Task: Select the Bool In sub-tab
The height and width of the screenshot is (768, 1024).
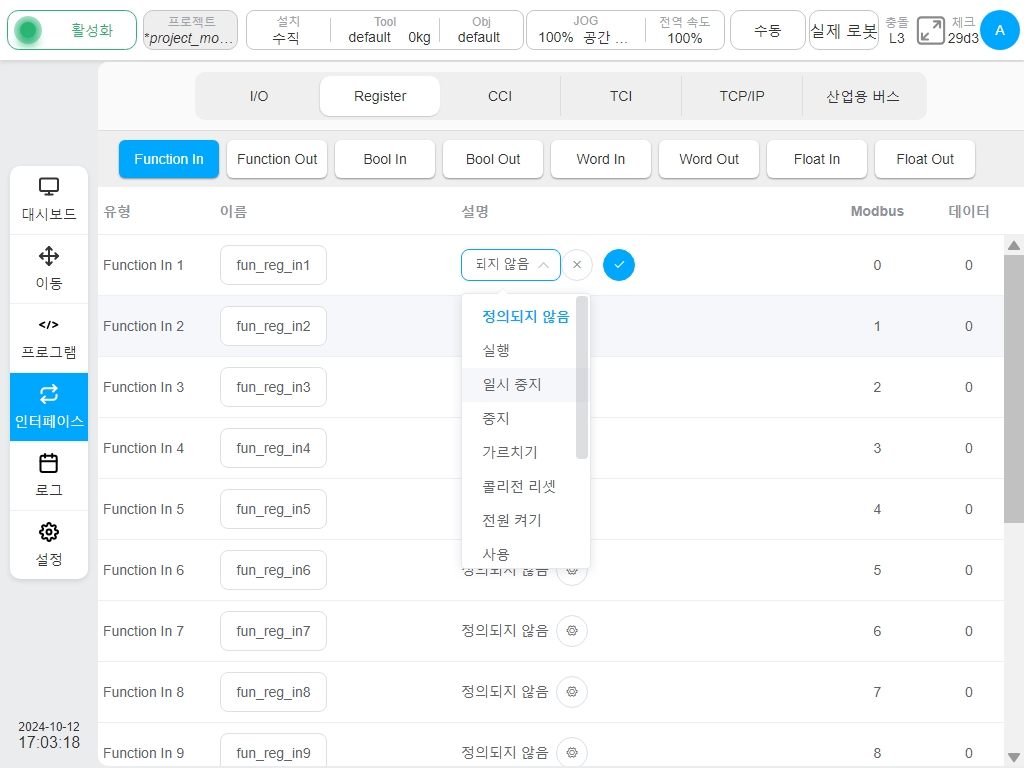Action: (x=385, y=159)
